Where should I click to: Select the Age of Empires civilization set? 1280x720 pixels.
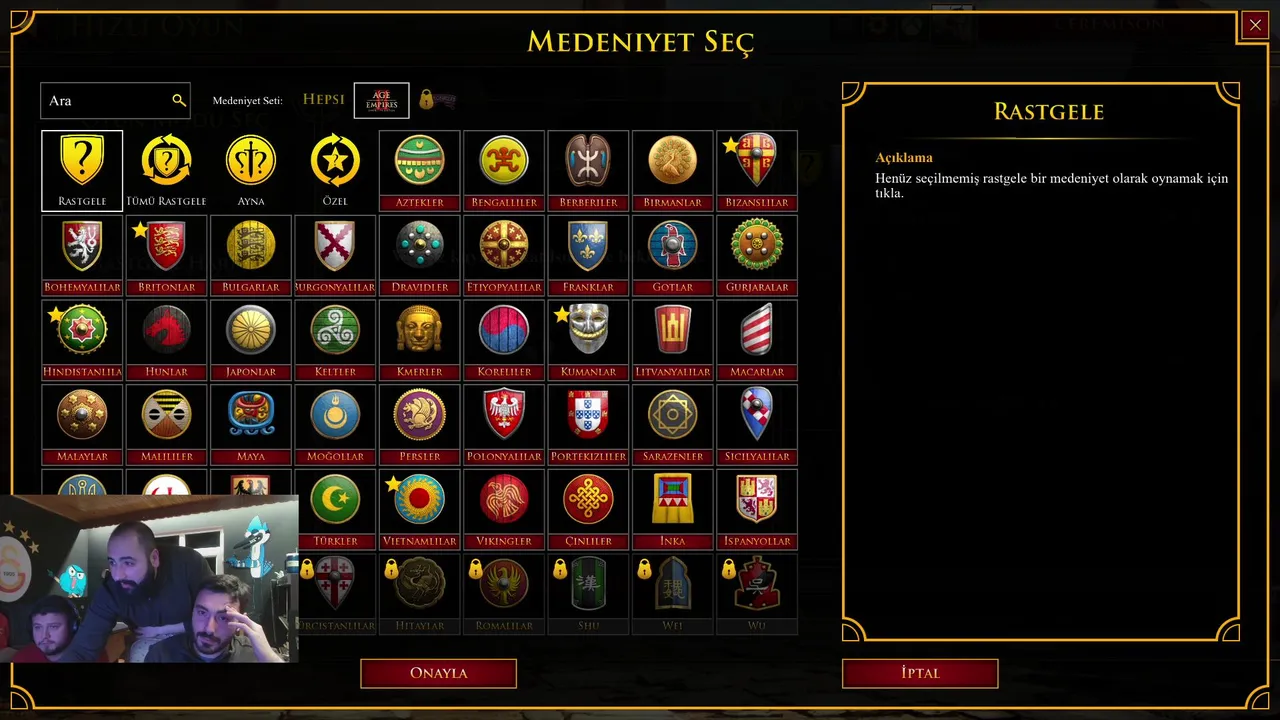(382, 100)
